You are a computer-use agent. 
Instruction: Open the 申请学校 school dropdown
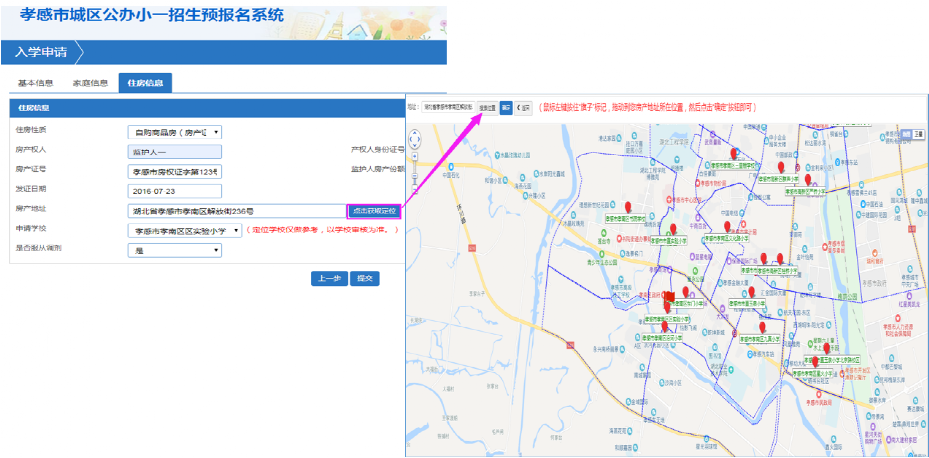[x=187, y=230]
